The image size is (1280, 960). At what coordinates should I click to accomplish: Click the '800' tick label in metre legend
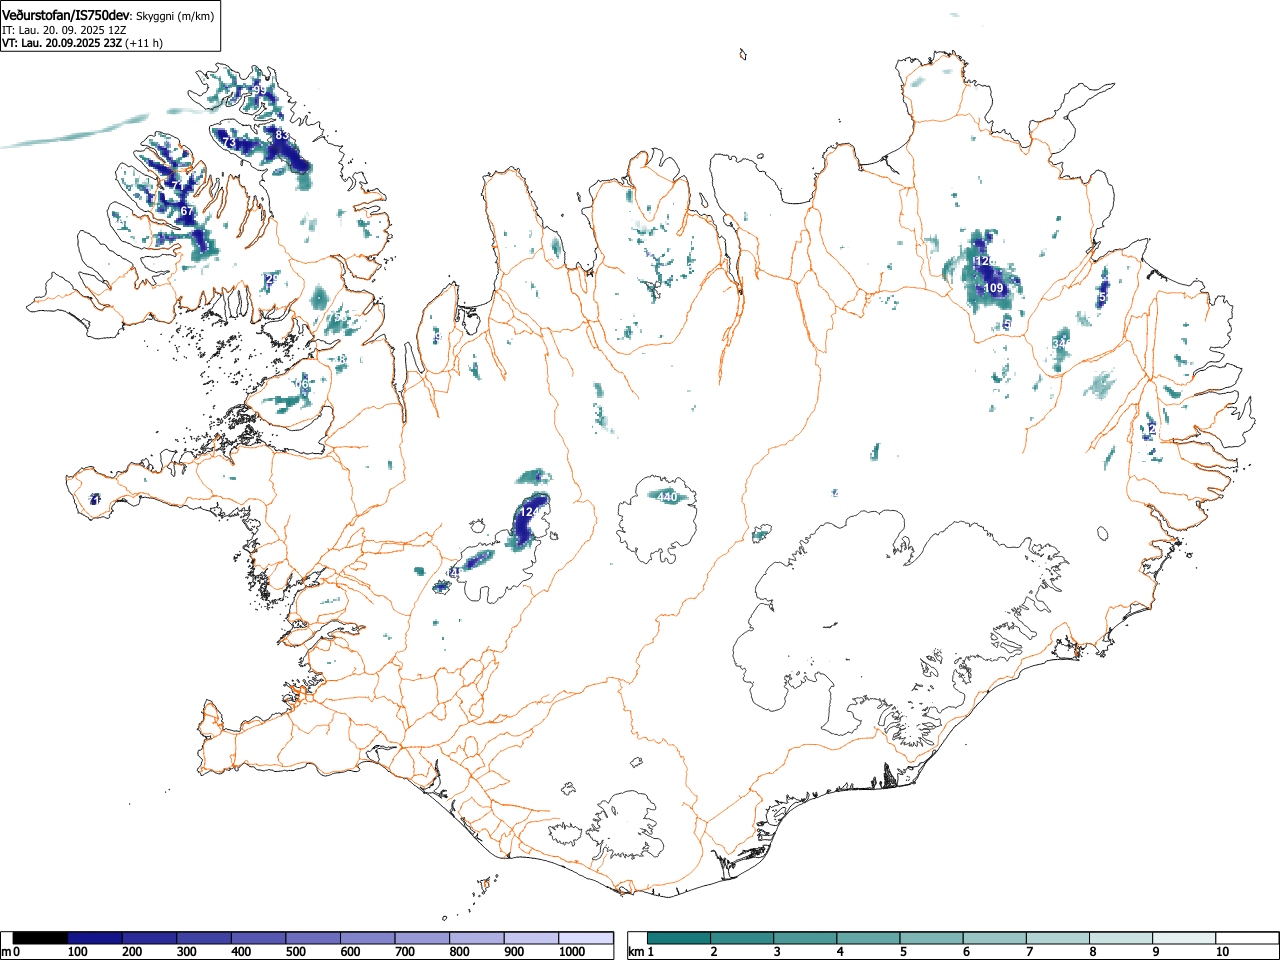(459, 952)
